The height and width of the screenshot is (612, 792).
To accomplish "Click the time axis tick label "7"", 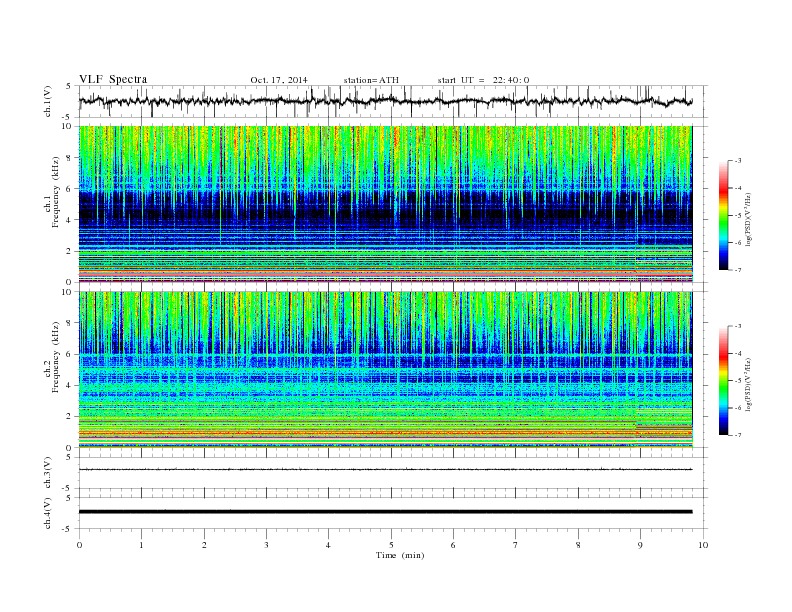I will (x=516, y=545).
